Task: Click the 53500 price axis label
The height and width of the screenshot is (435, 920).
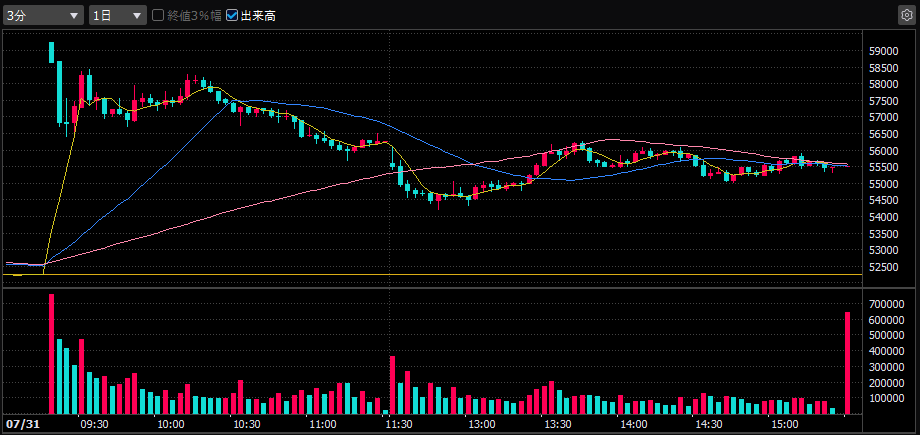Action: click(883, 234)
